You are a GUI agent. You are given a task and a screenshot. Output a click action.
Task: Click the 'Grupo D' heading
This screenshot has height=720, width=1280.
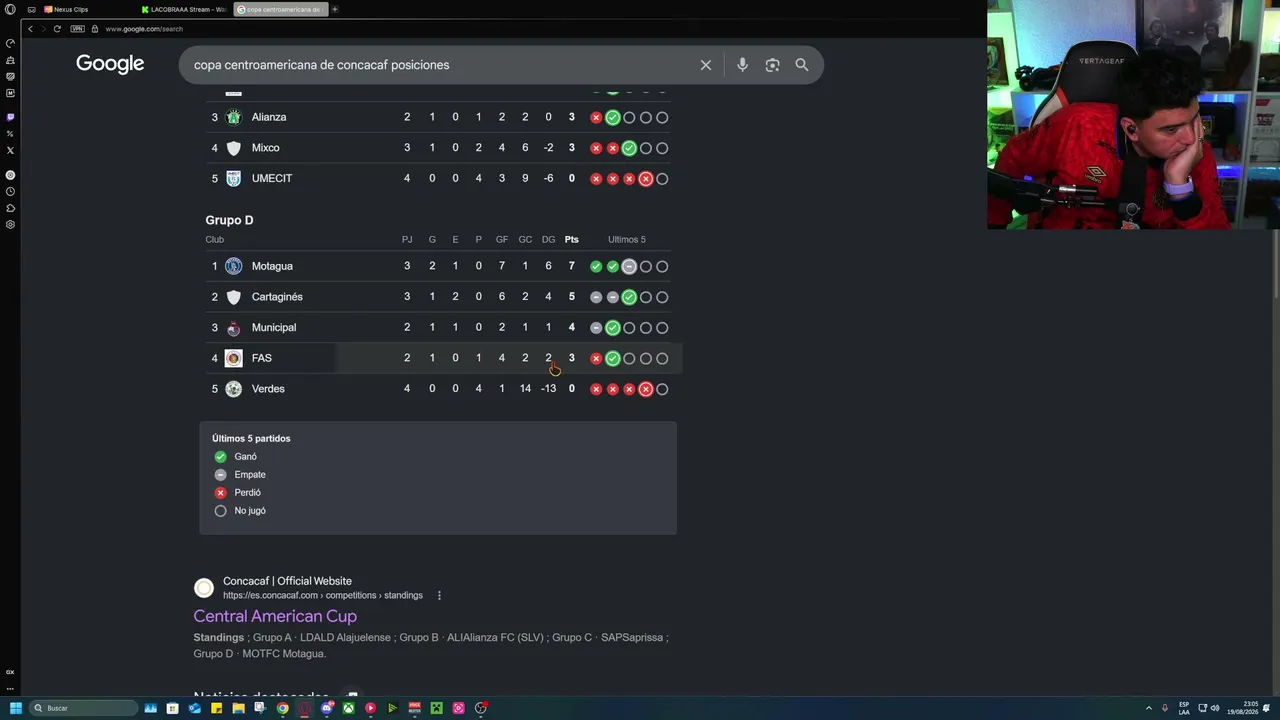click(x=229, y=220)
